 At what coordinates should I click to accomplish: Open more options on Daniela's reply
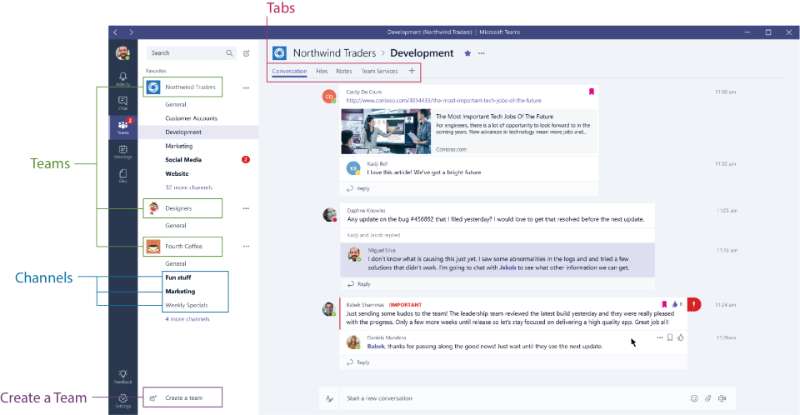pos(660,337)
